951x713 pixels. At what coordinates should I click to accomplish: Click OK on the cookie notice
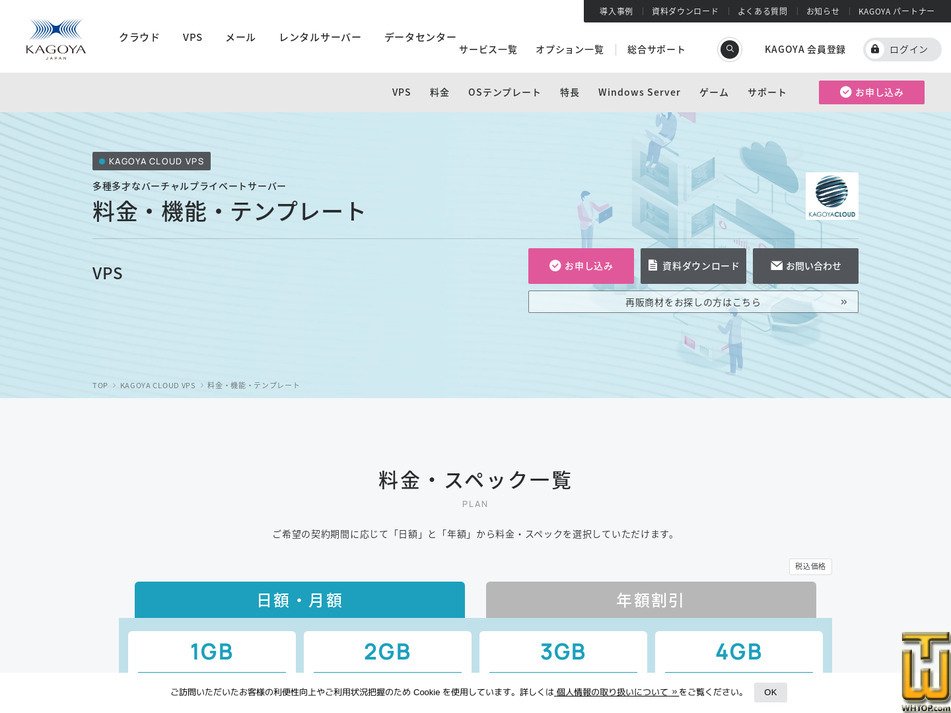pos(770,692)
